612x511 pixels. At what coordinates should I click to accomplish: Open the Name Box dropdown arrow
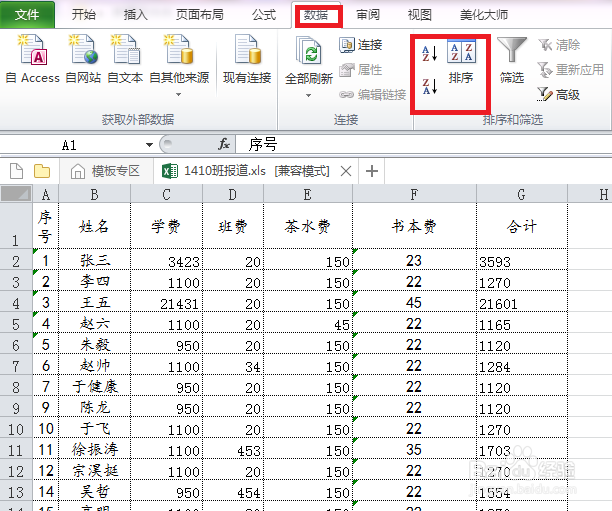tap(149, 145)
